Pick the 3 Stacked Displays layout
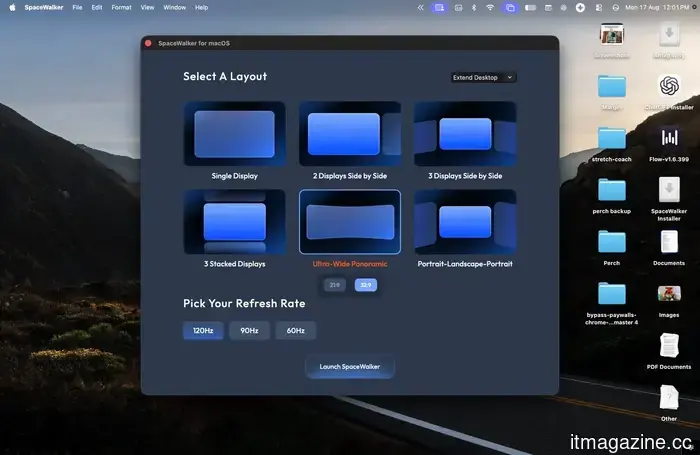 coord(234,221)
